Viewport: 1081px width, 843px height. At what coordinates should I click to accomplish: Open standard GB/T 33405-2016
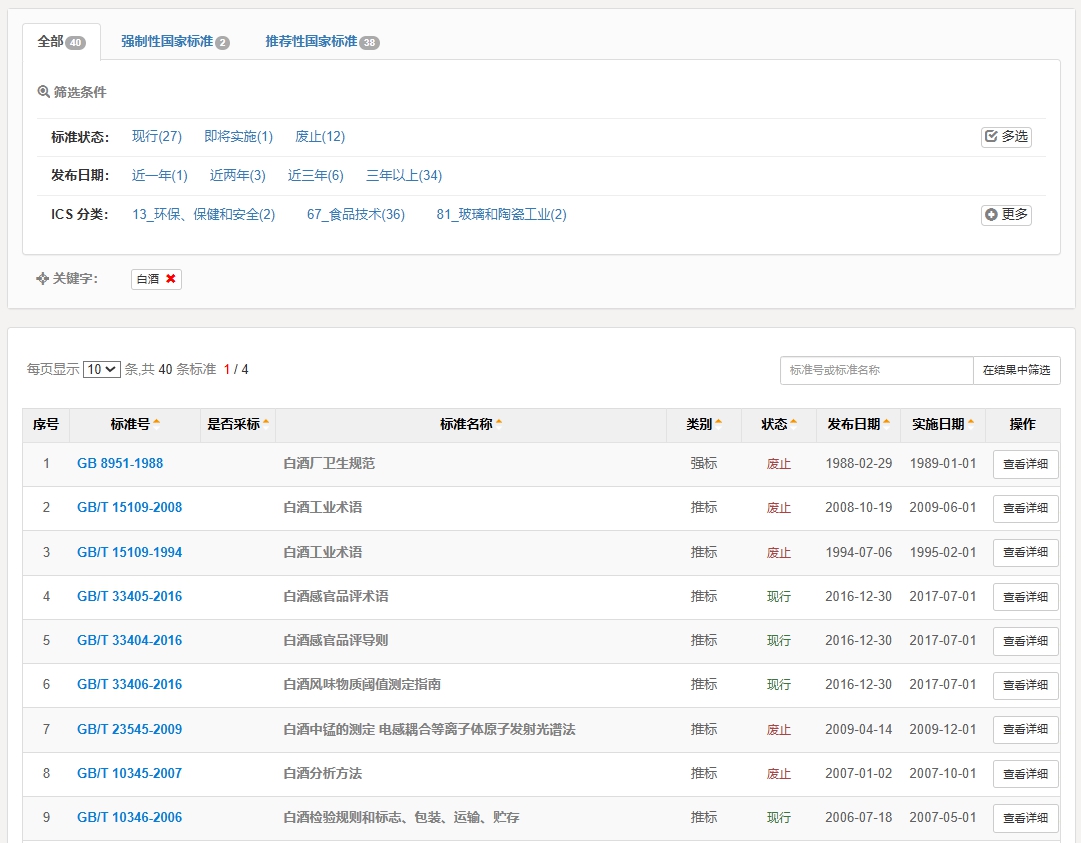(x=130, y=596)
